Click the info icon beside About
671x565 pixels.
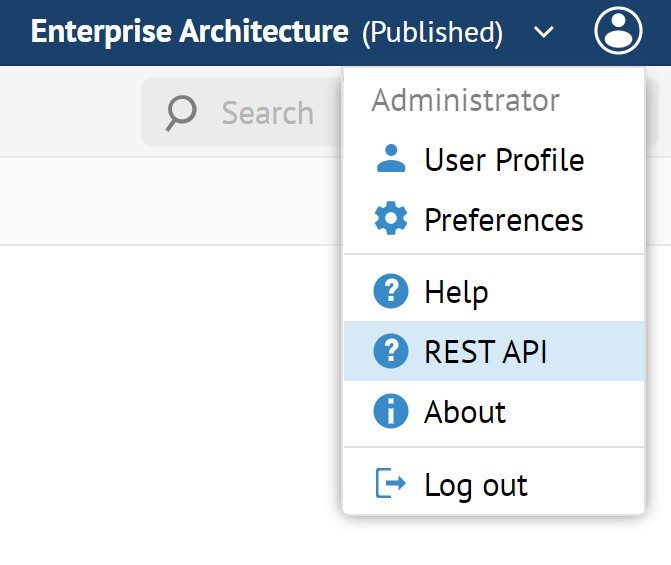[x=390, y=411]
